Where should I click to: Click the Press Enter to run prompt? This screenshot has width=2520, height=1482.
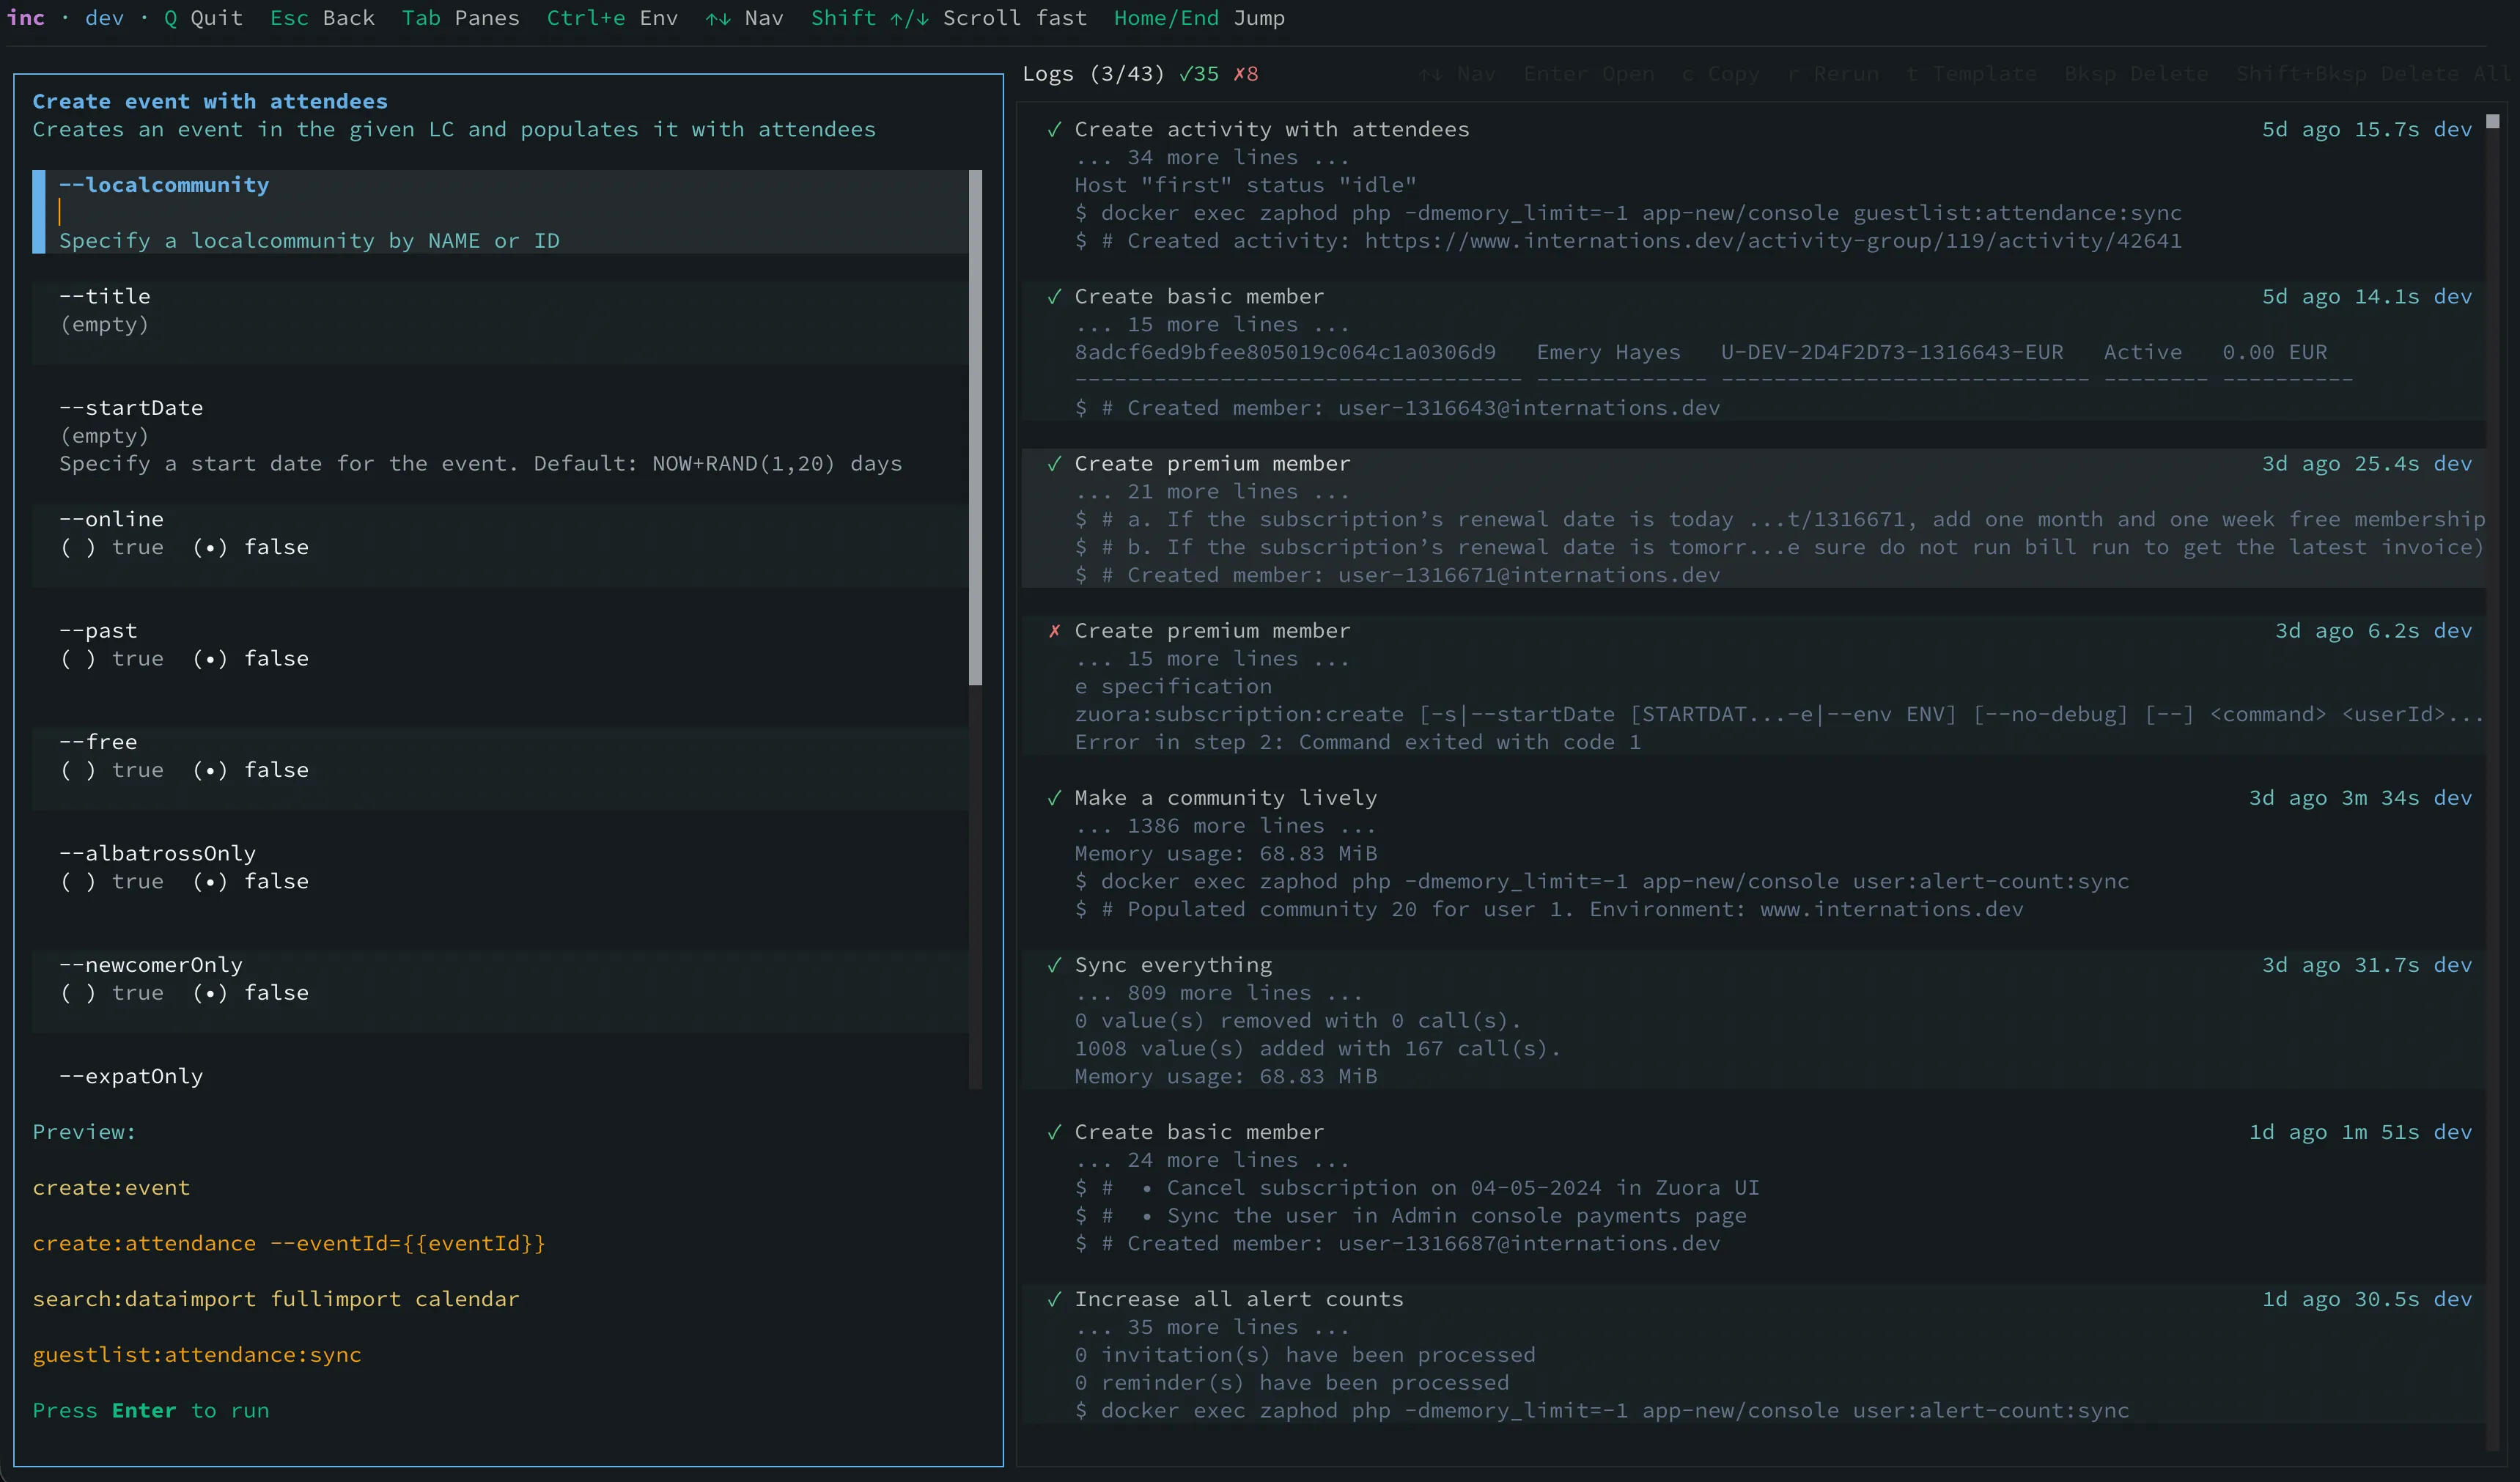[151, 1411]
